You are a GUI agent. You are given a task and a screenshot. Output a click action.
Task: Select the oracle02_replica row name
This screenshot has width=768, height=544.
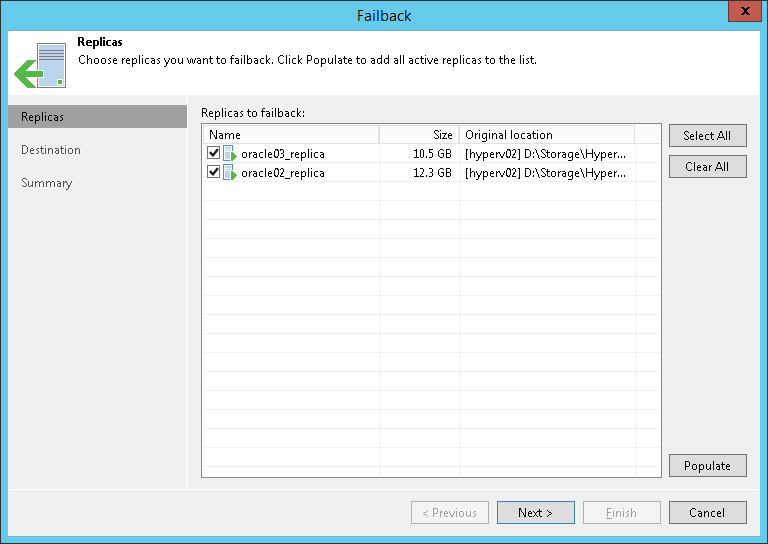click(283, 173)
